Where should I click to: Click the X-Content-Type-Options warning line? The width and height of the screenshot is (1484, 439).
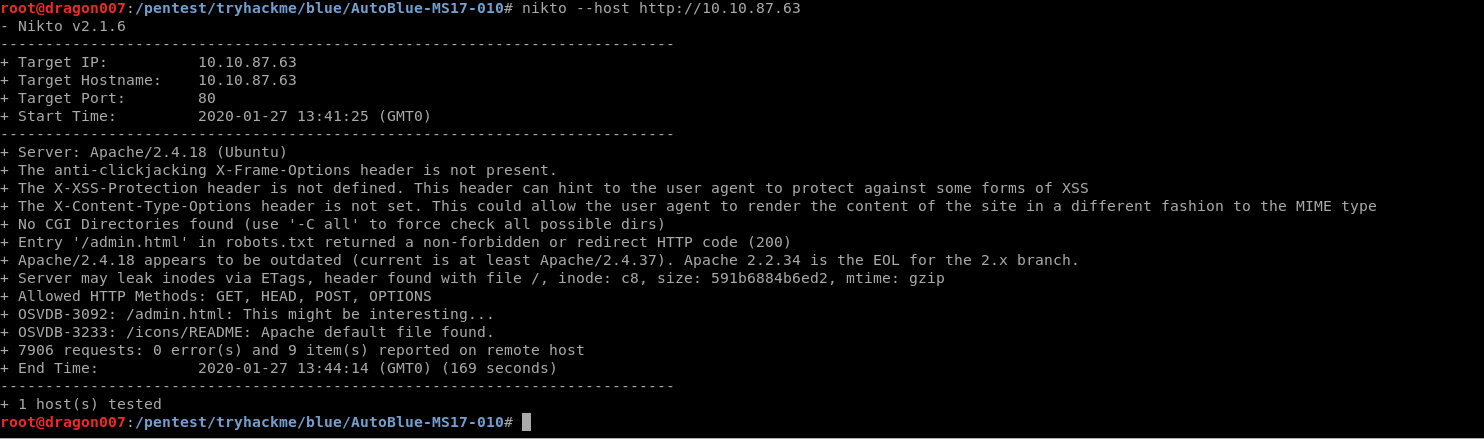click(x=688, y=206)
